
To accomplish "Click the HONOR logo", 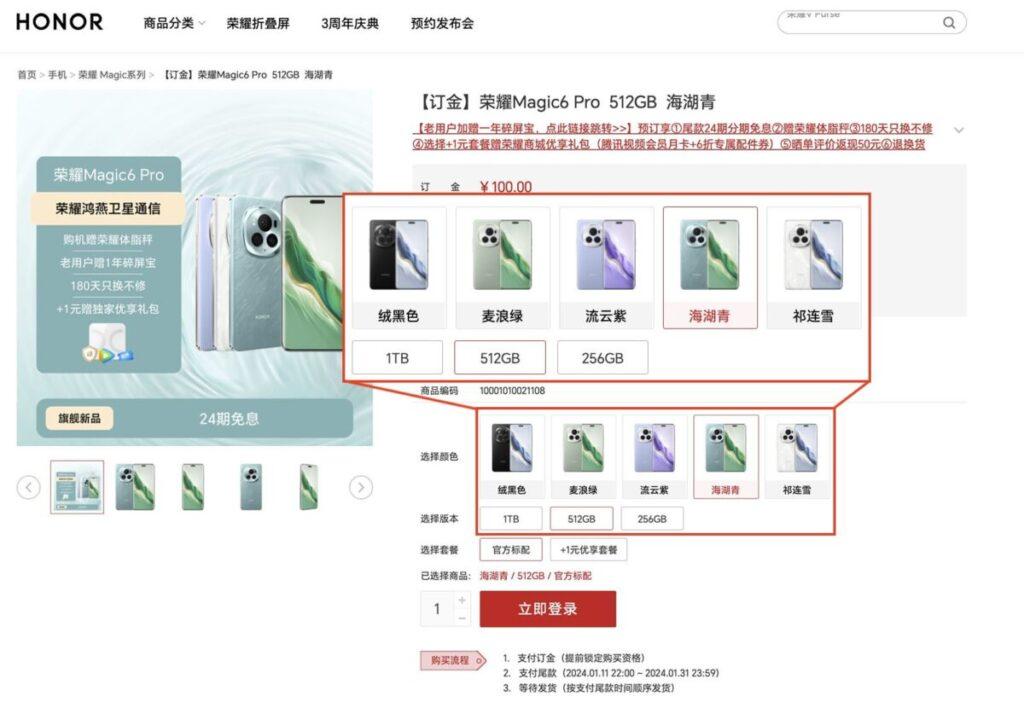I will pyautogui.click(x=59, y=22).
